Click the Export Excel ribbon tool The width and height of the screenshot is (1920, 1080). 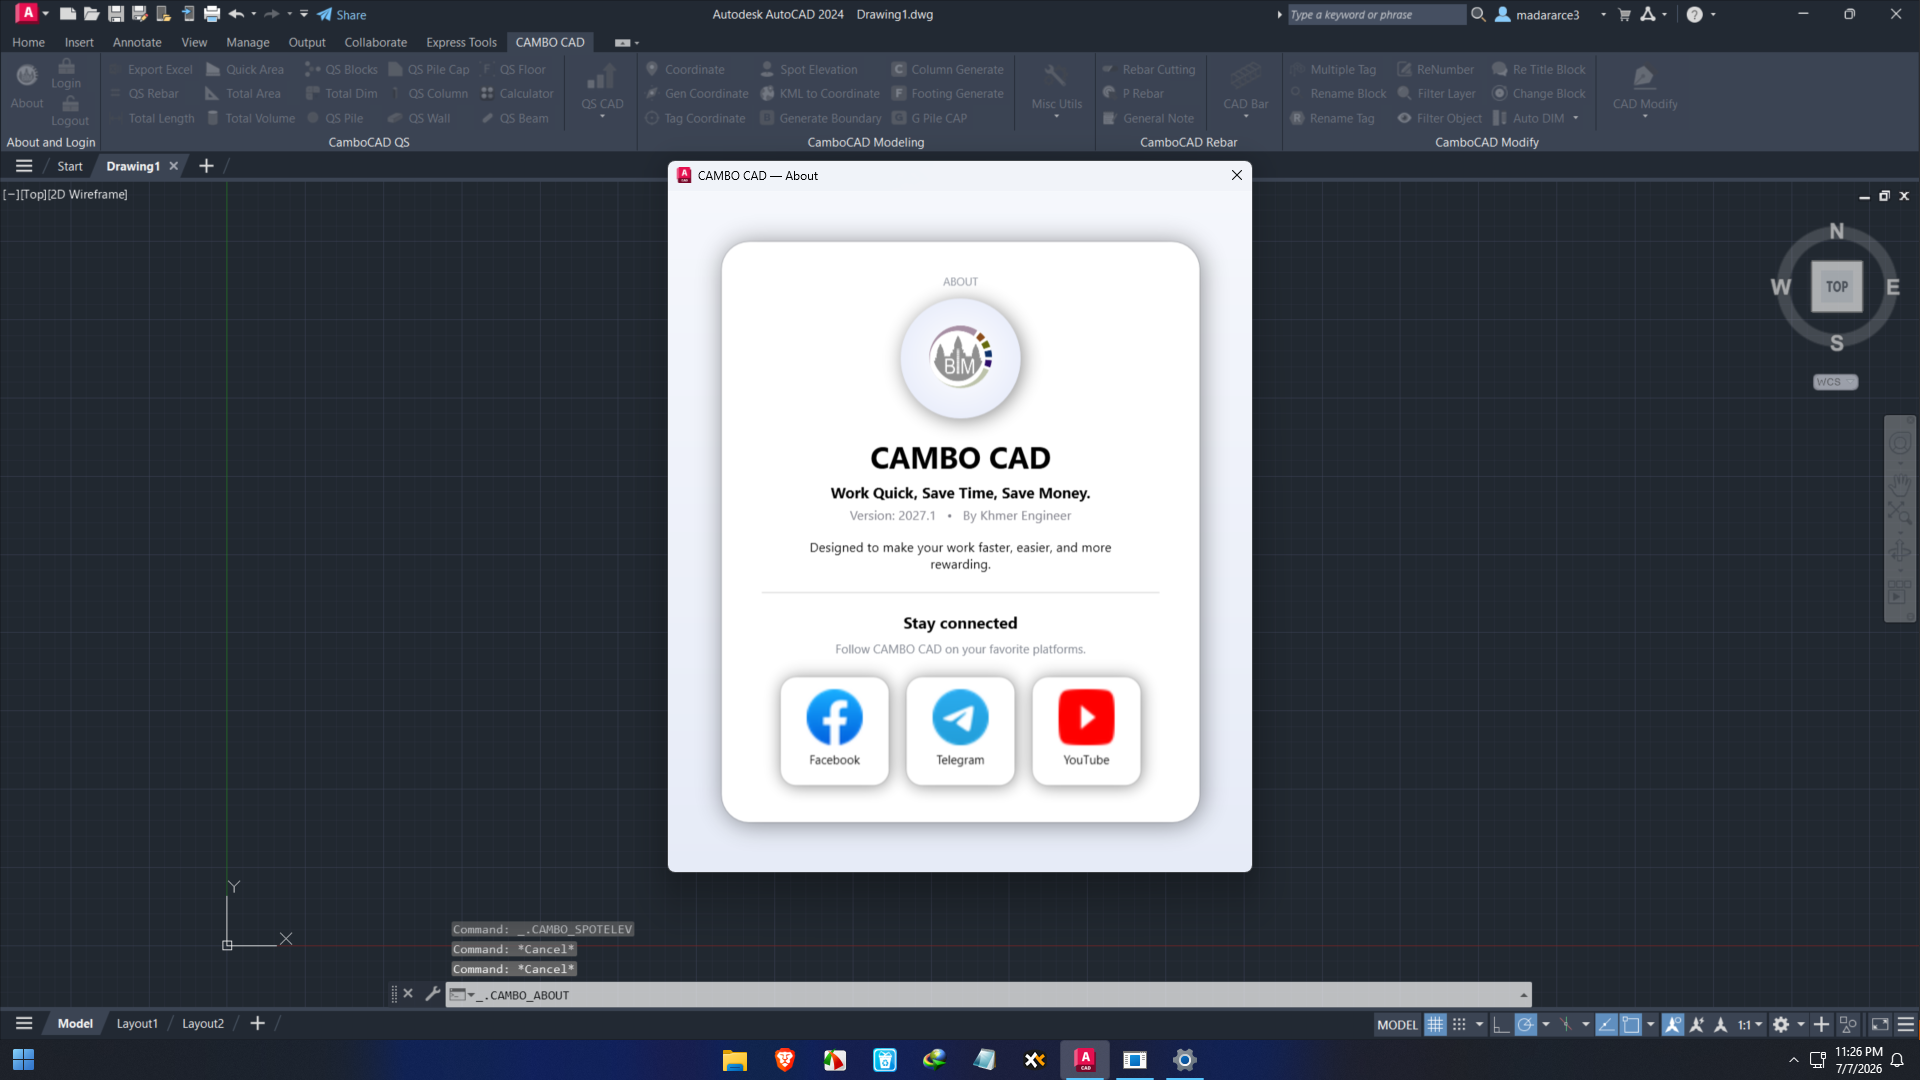point(150,69)
